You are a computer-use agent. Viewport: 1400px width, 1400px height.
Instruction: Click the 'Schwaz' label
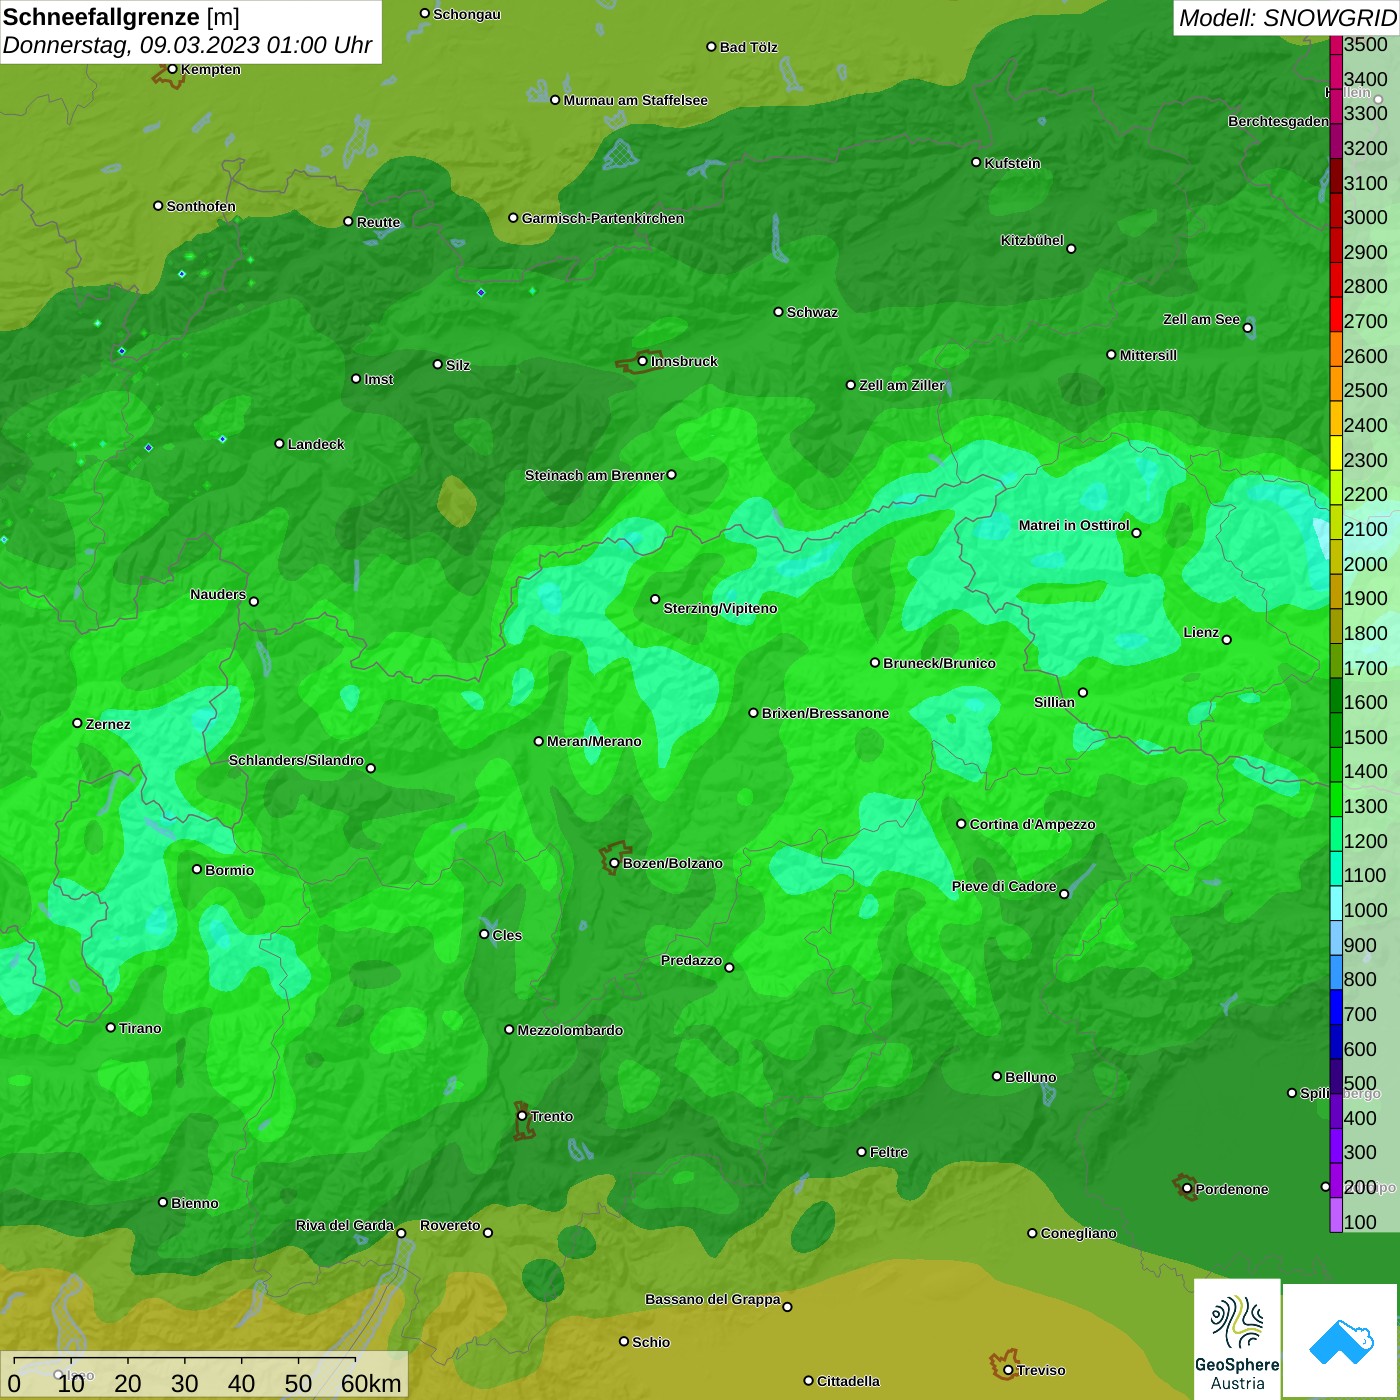coord(812,312)
